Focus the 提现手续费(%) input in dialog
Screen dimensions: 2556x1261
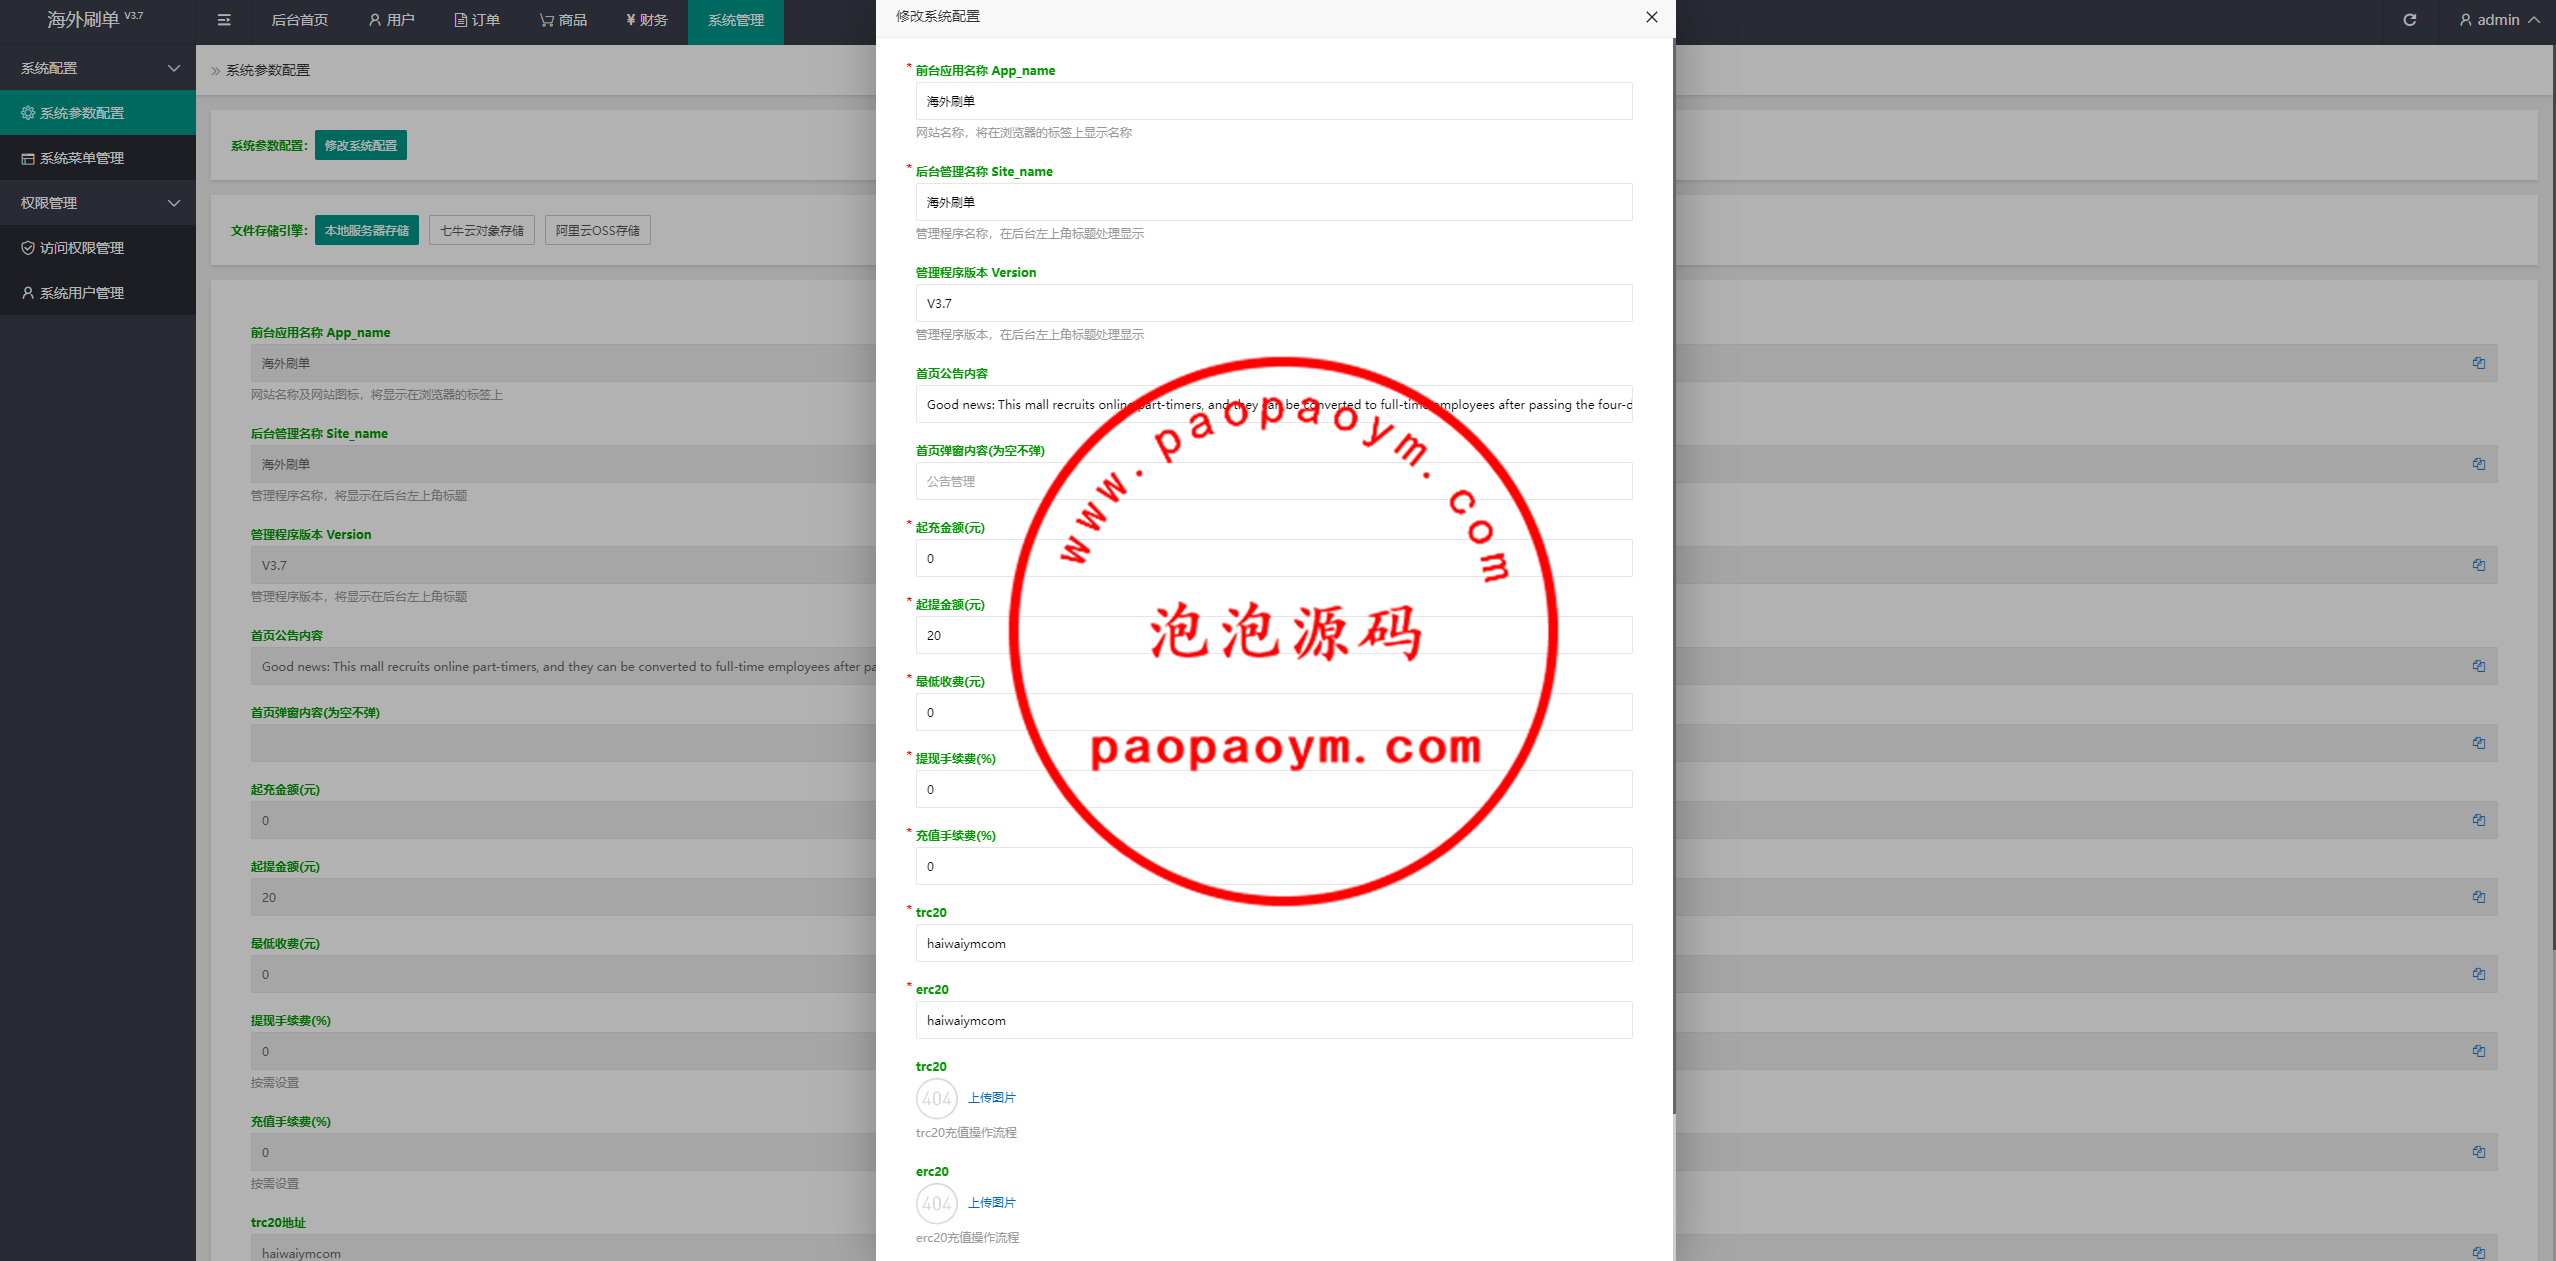pyautogui.click(x=1274, y=789)
